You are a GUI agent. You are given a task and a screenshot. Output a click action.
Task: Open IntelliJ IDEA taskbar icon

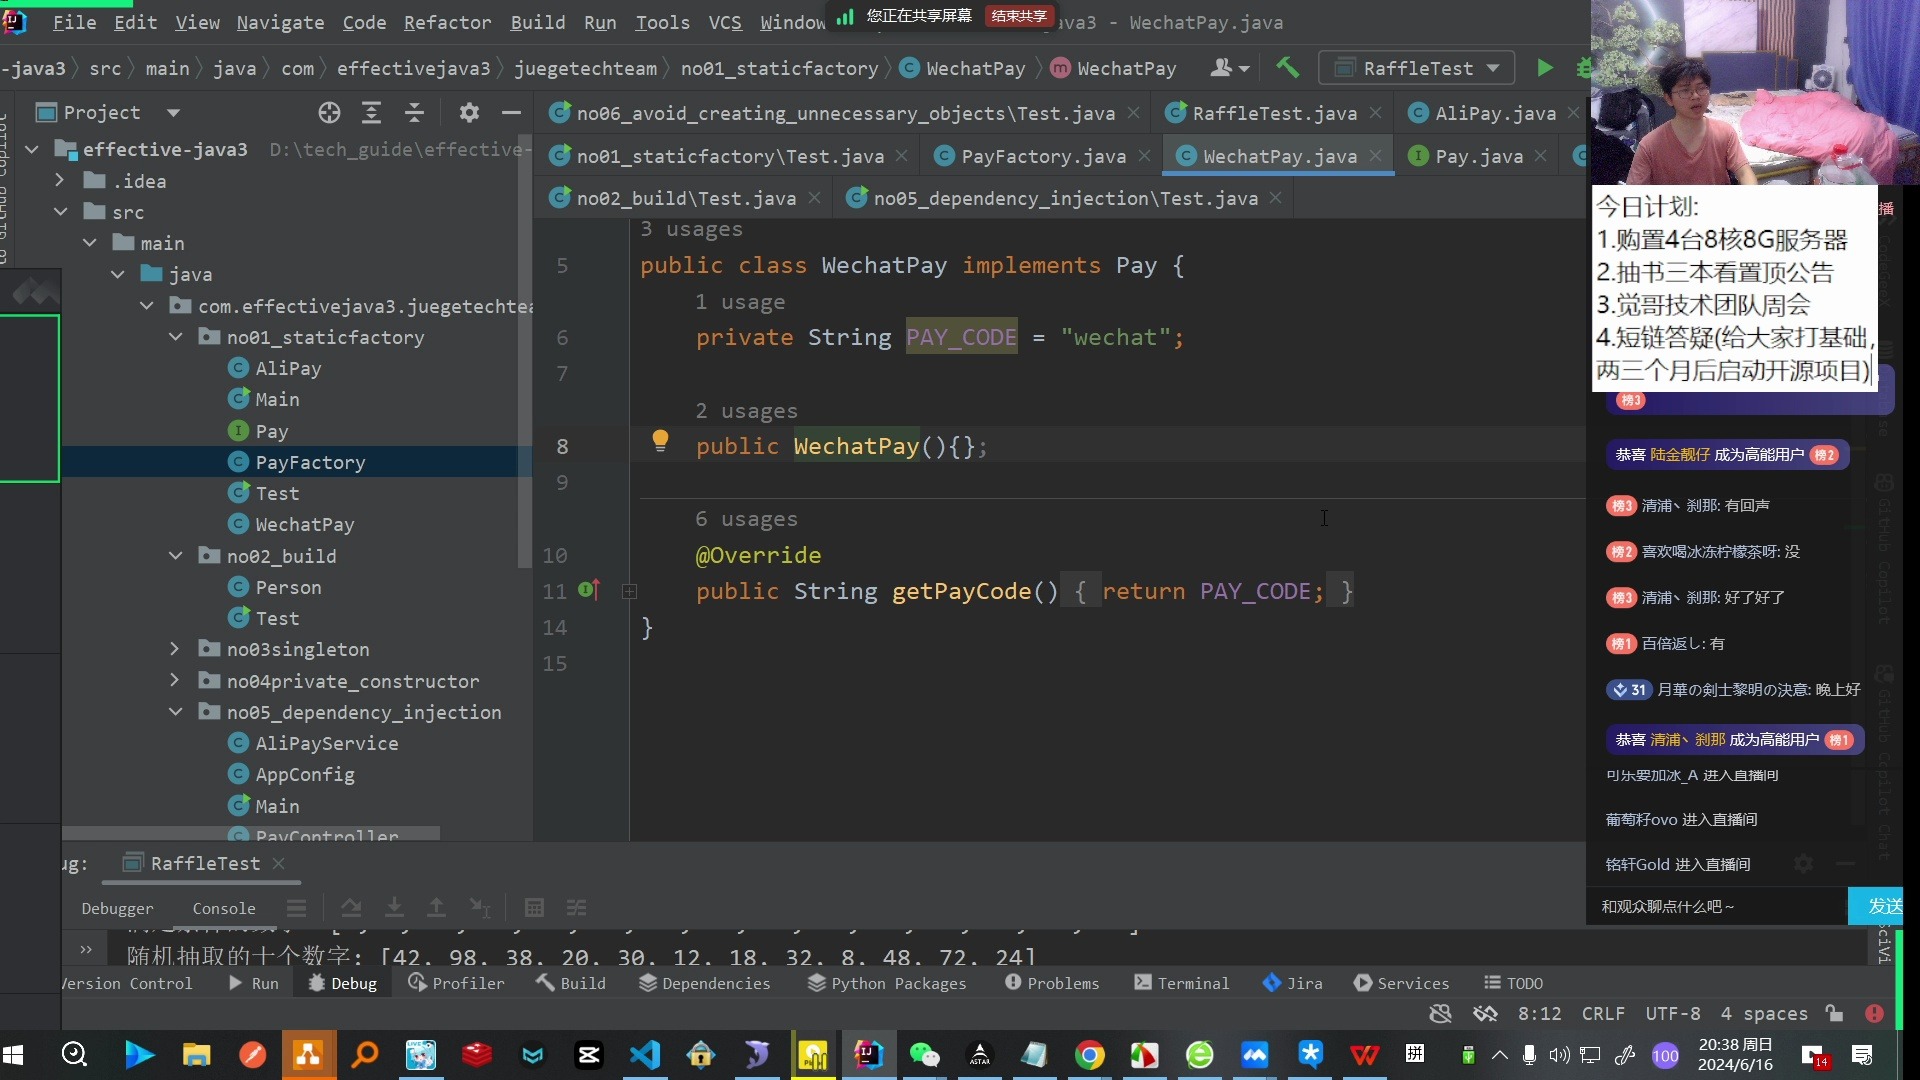[868, 1055]
